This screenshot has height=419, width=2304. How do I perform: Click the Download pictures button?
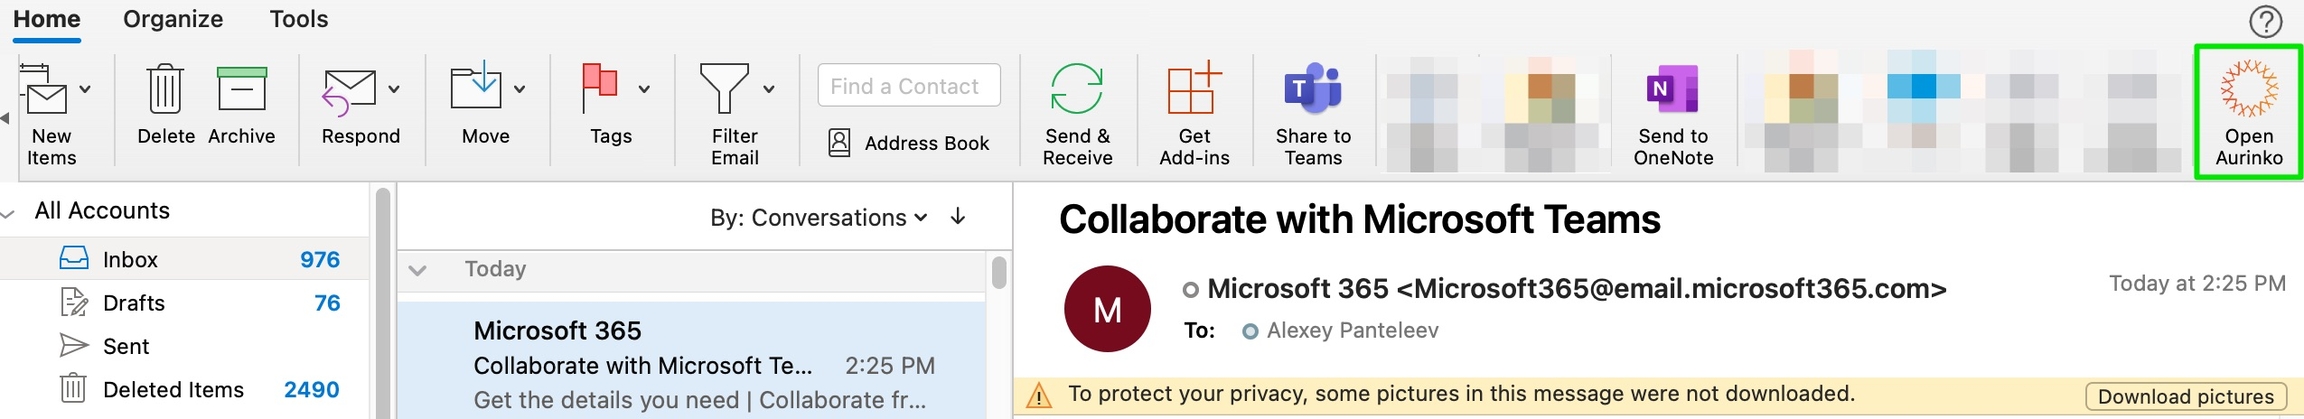point(2185,397)
